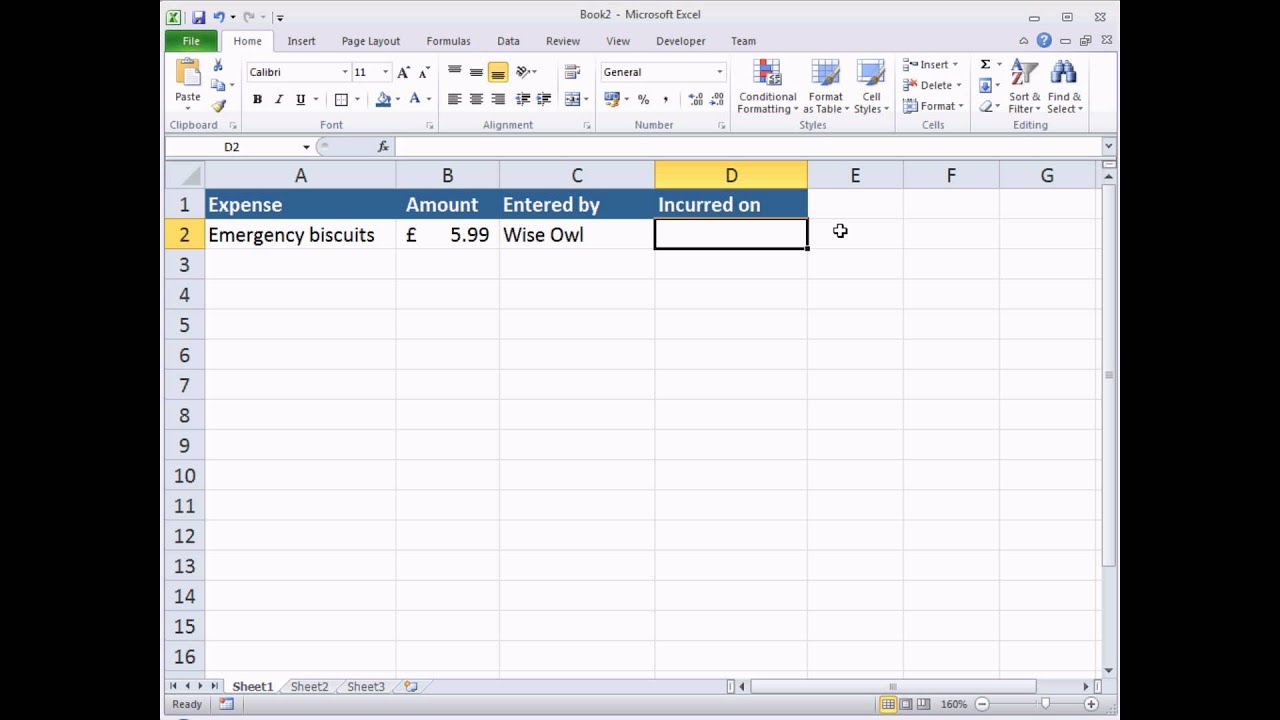Switch to the Data tab
Viewport: 1280px width, 720px height.
(508, 41)
